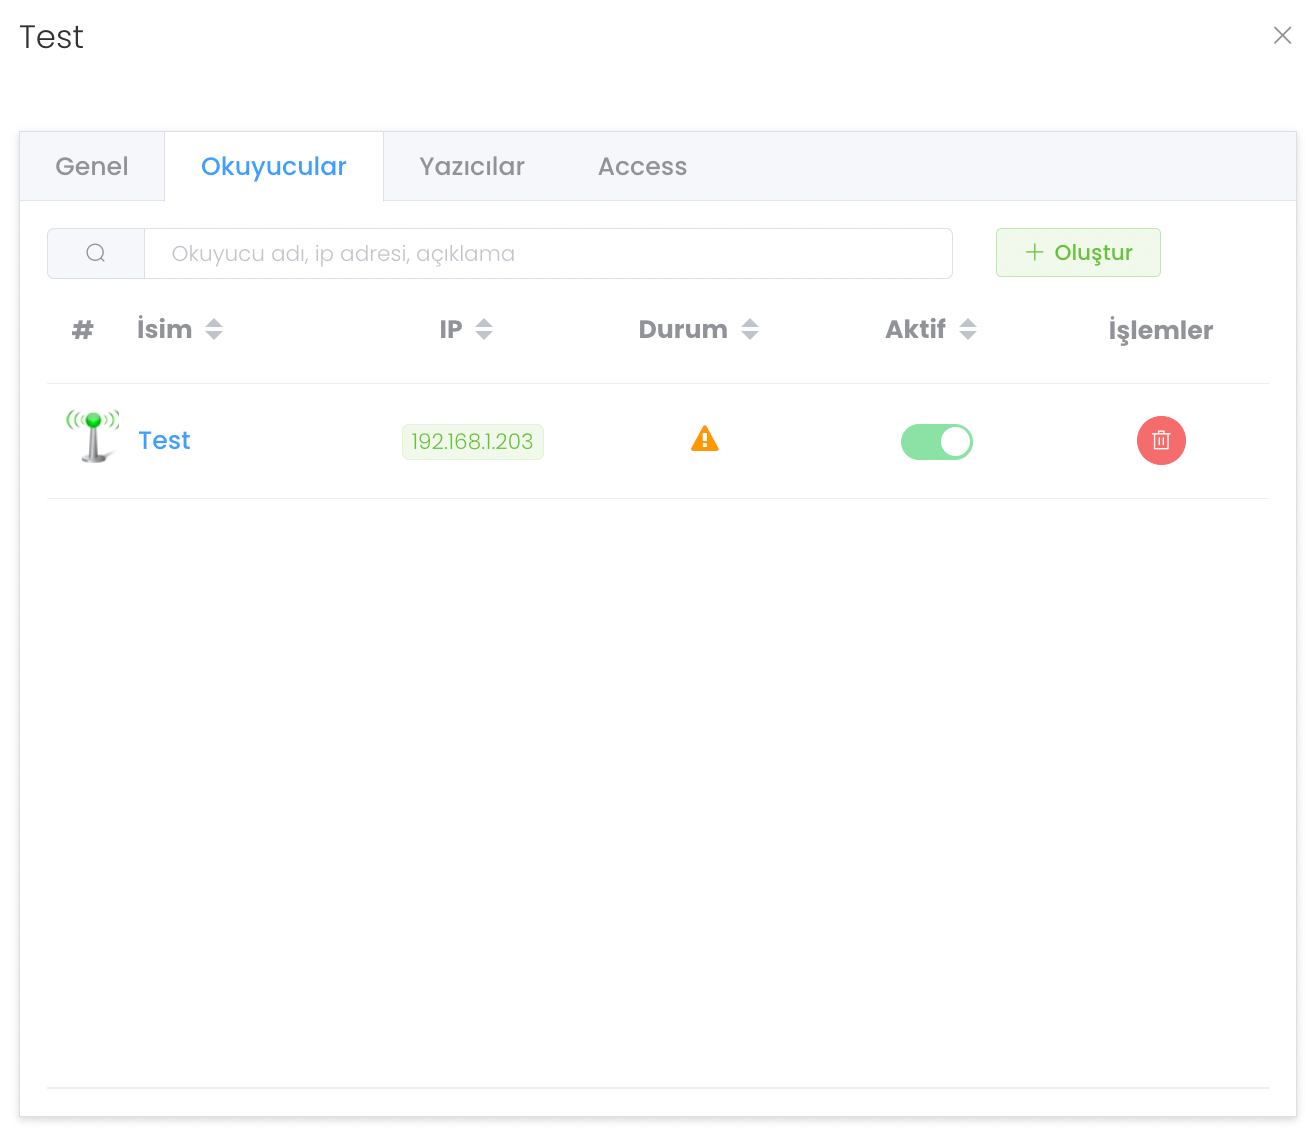1312x1138 pixels.
Task: Sort the table by Aktif column
Action: tap(967, 329)
